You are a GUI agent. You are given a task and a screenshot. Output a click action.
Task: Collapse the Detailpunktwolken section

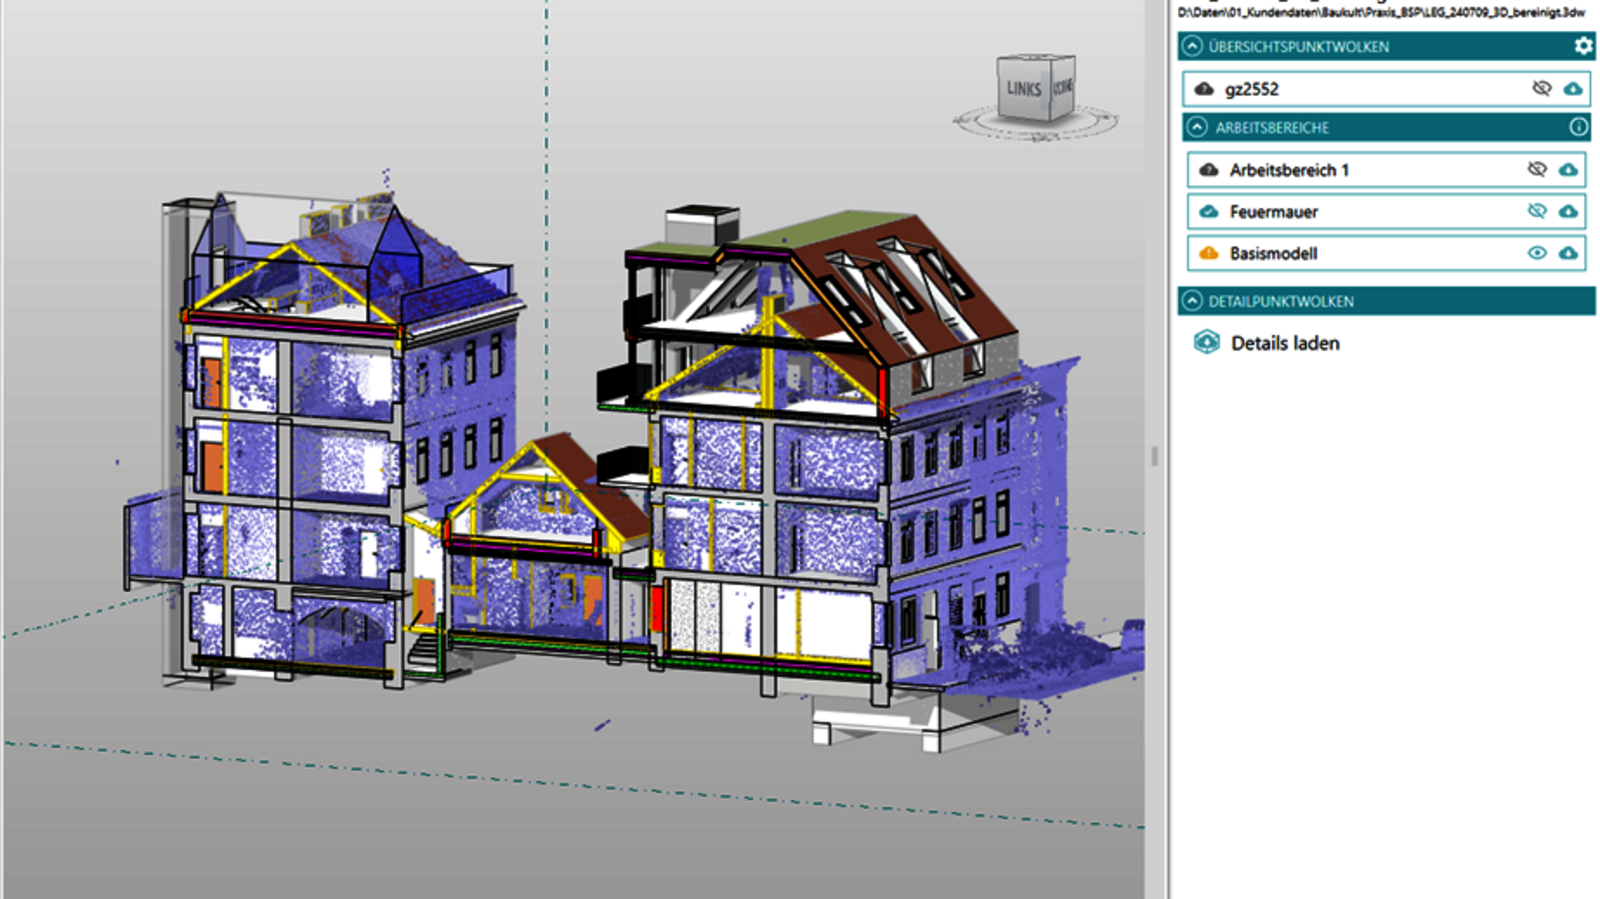[1192, 301]
